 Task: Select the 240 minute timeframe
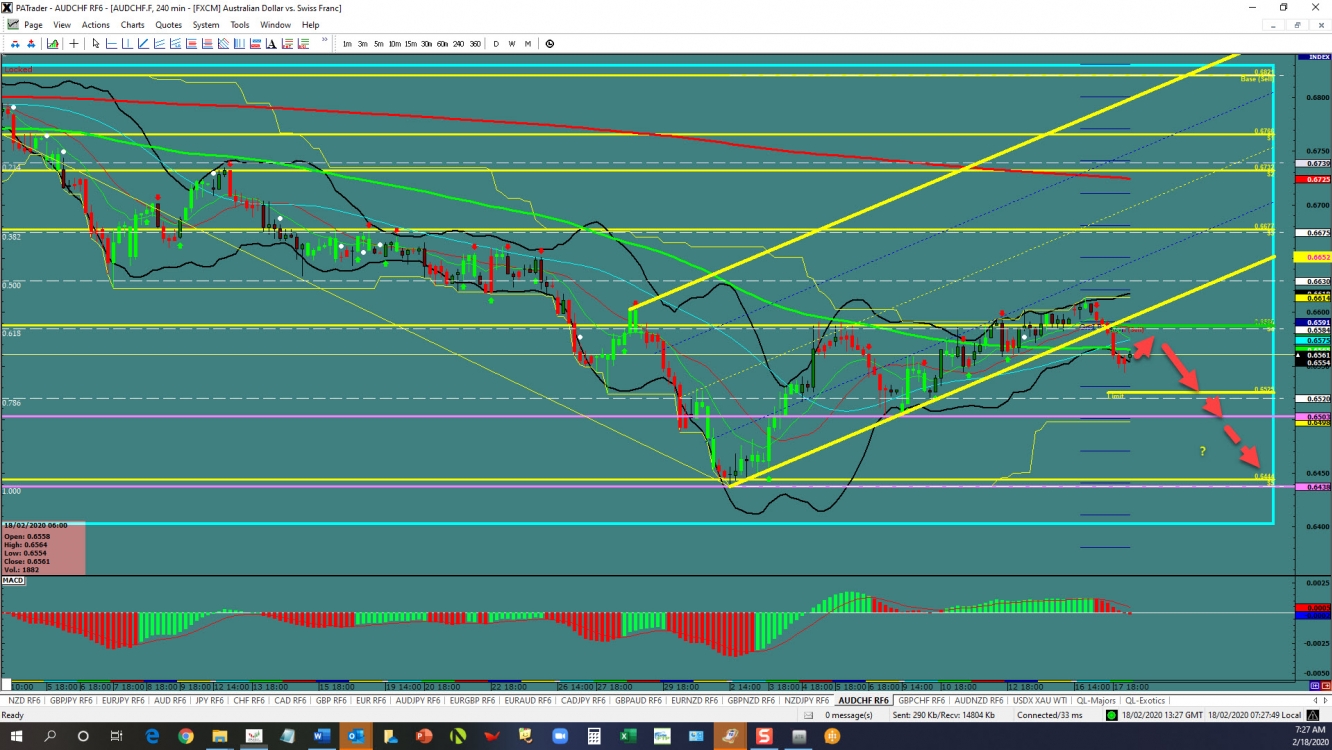(x=459, y=44)
